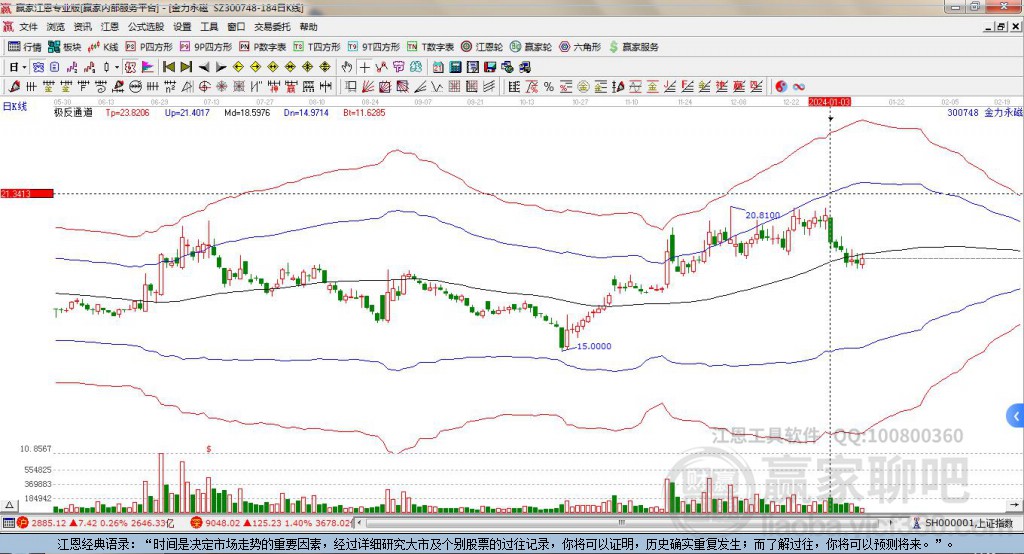Screen dimensions: 1024x554
Task: Open 赢家服务 with dollar icon
Action: click(633, 47)
